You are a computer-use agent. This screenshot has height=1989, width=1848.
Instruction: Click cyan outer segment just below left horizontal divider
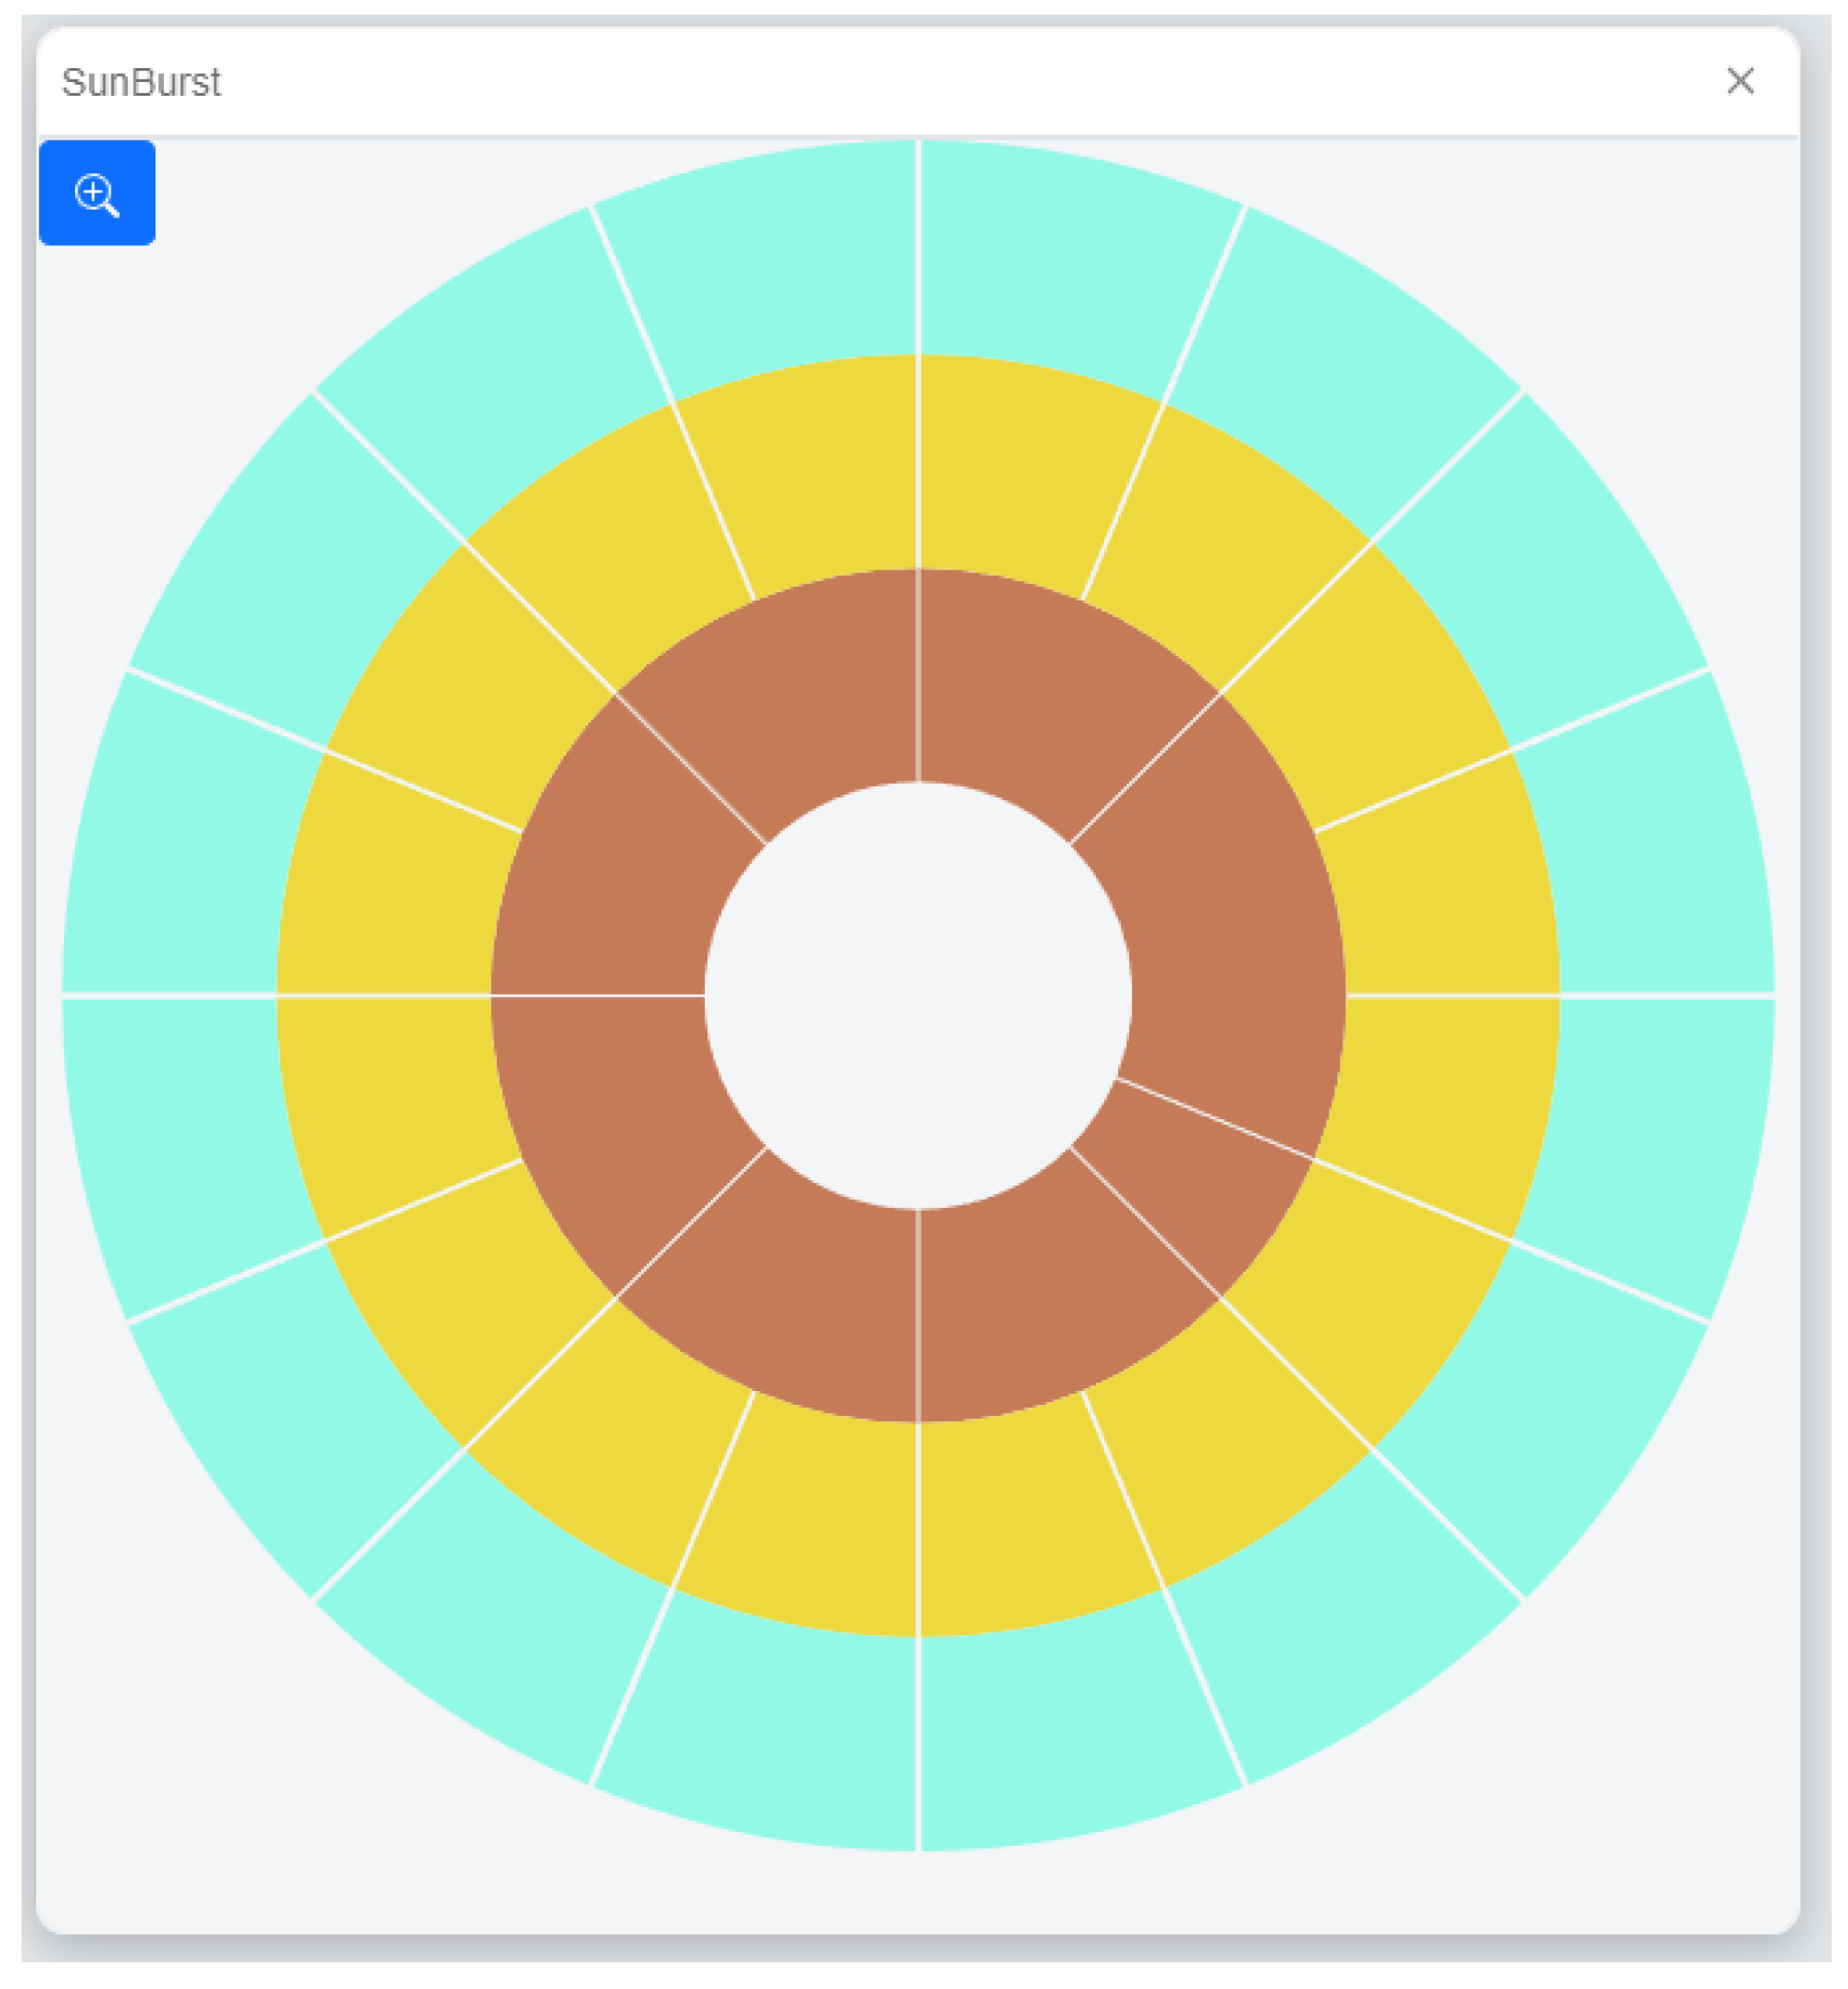[185, 1140]
